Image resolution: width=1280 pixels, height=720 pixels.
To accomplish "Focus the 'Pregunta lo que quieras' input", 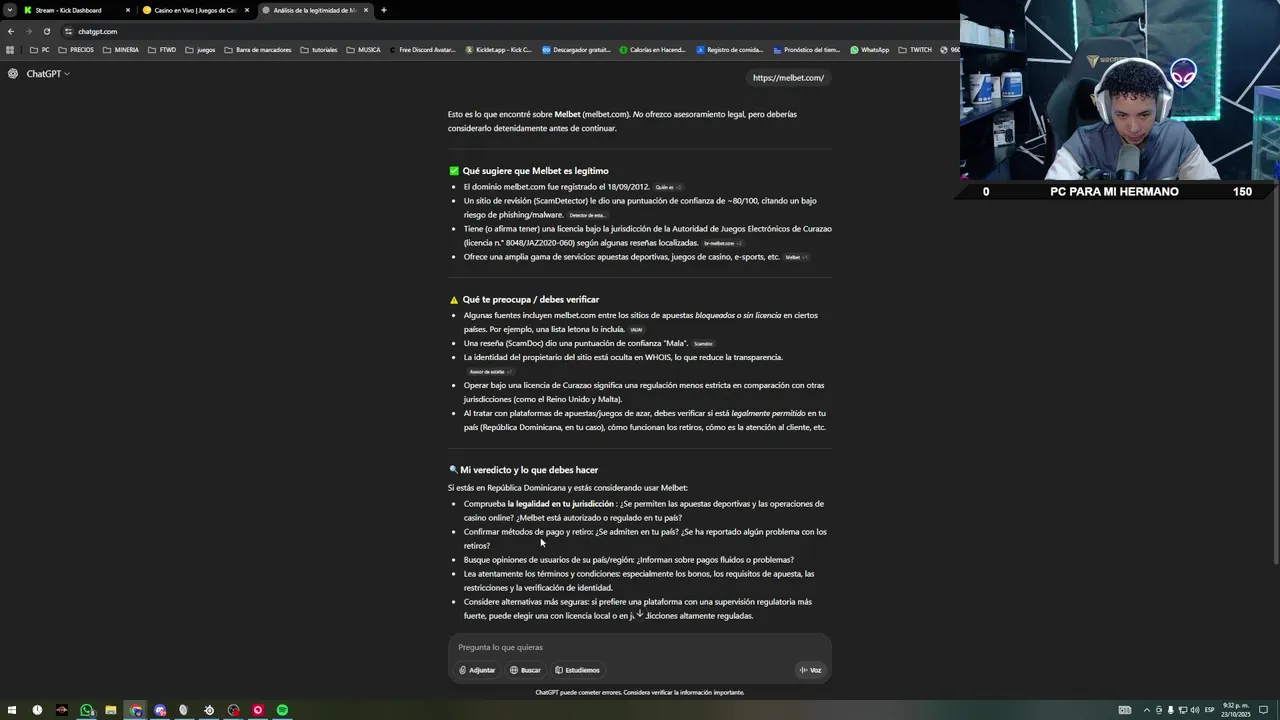I will 640,647.
